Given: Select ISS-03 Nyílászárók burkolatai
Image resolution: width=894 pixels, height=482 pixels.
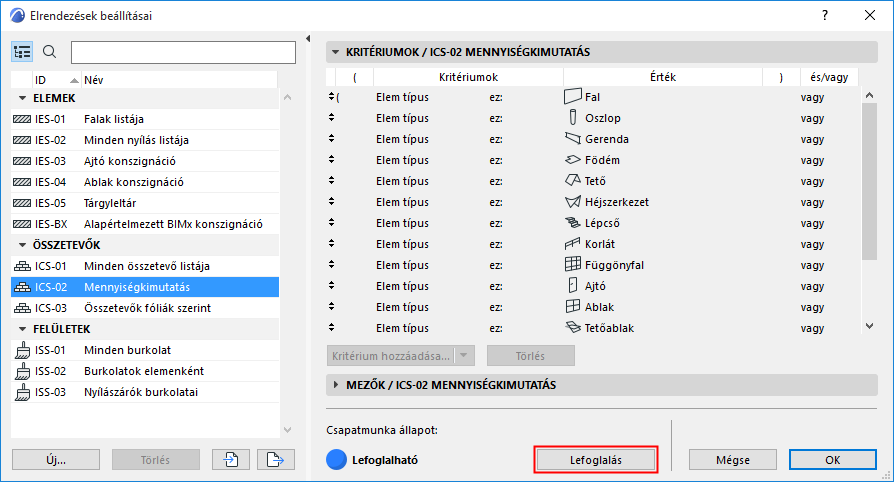Looking at the screenshot, I should [x=145, y=392].
